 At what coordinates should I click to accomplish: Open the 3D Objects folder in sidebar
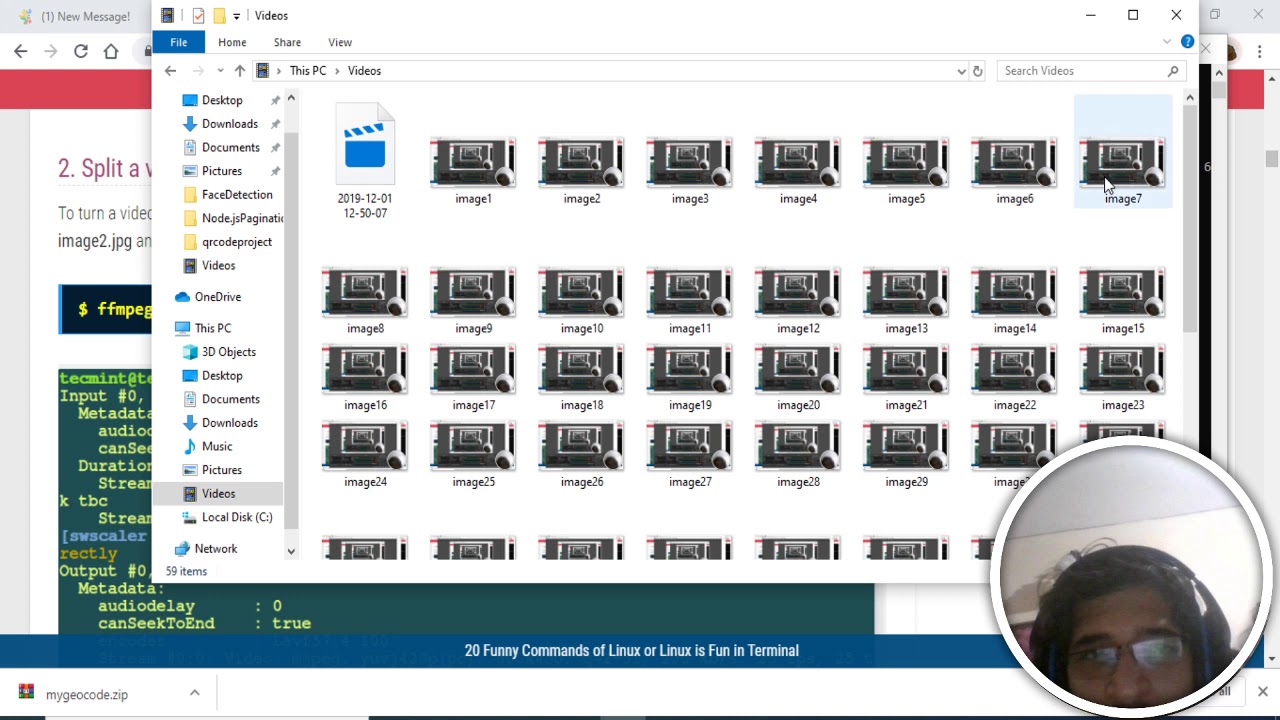point(228,352)
